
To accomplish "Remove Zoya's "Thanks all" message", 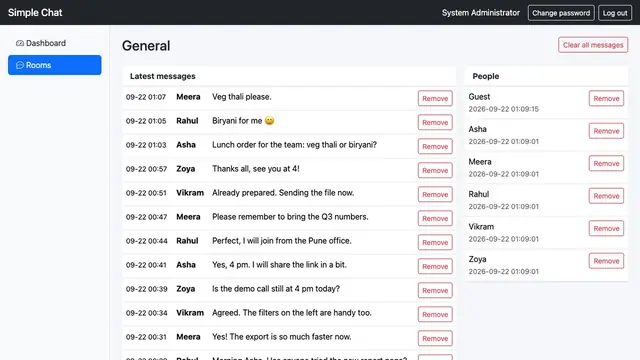I will [x=435, y=171].
